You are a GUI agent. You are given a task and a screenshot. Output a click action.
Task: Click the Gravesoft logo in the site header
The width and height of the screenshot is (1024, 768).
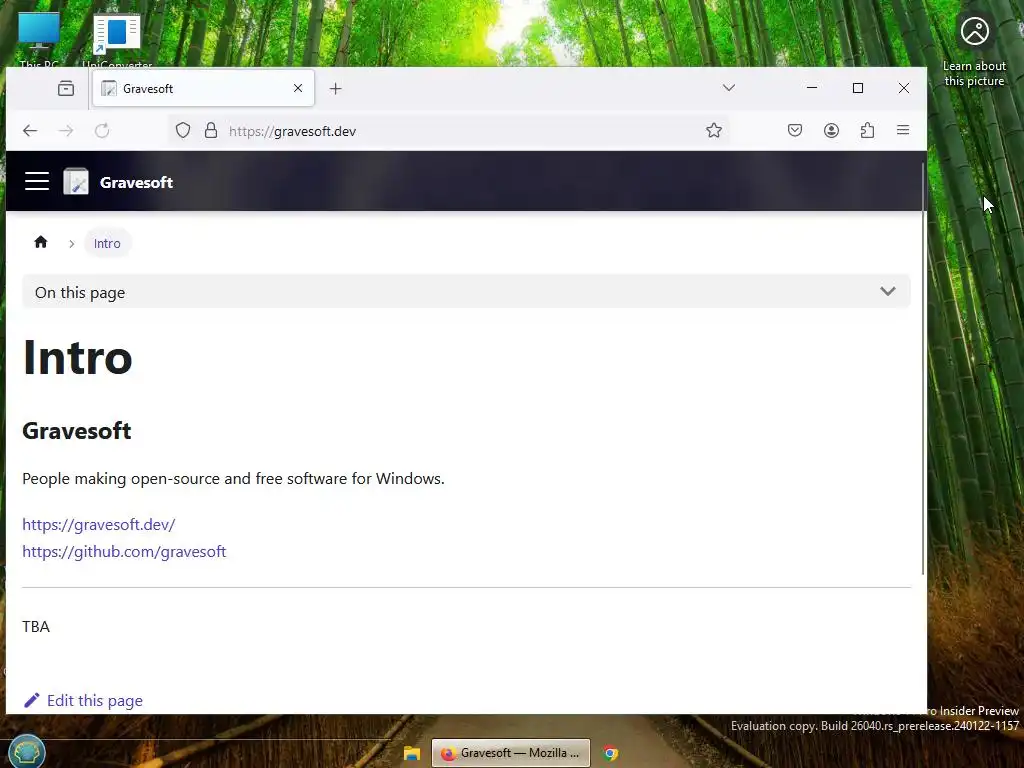76,182
